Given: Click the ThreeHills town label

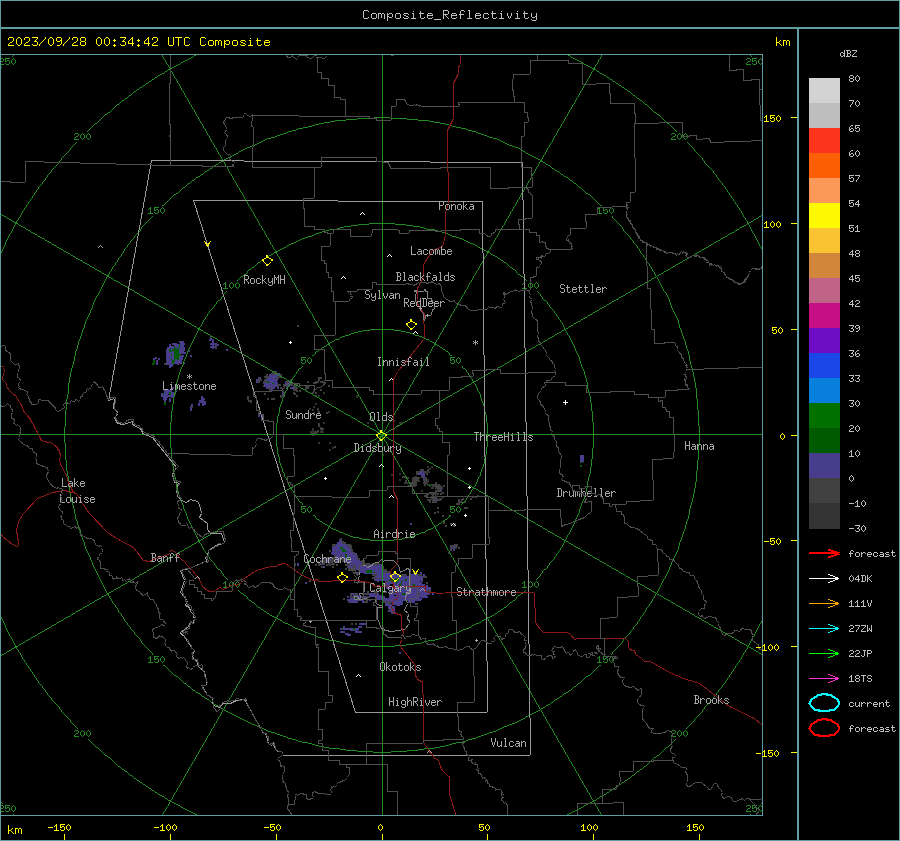Looking at the screenshot, I should (x=503, y=437).
